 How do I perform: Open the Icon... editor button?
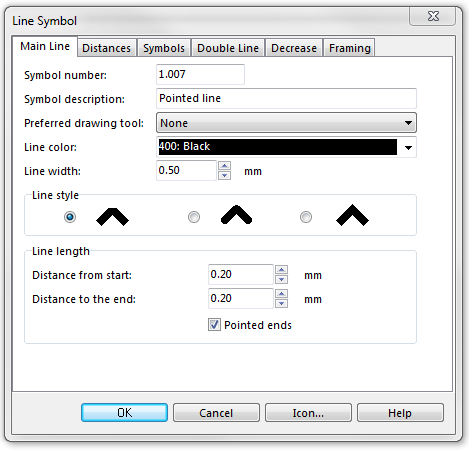(x=308, y=413)
